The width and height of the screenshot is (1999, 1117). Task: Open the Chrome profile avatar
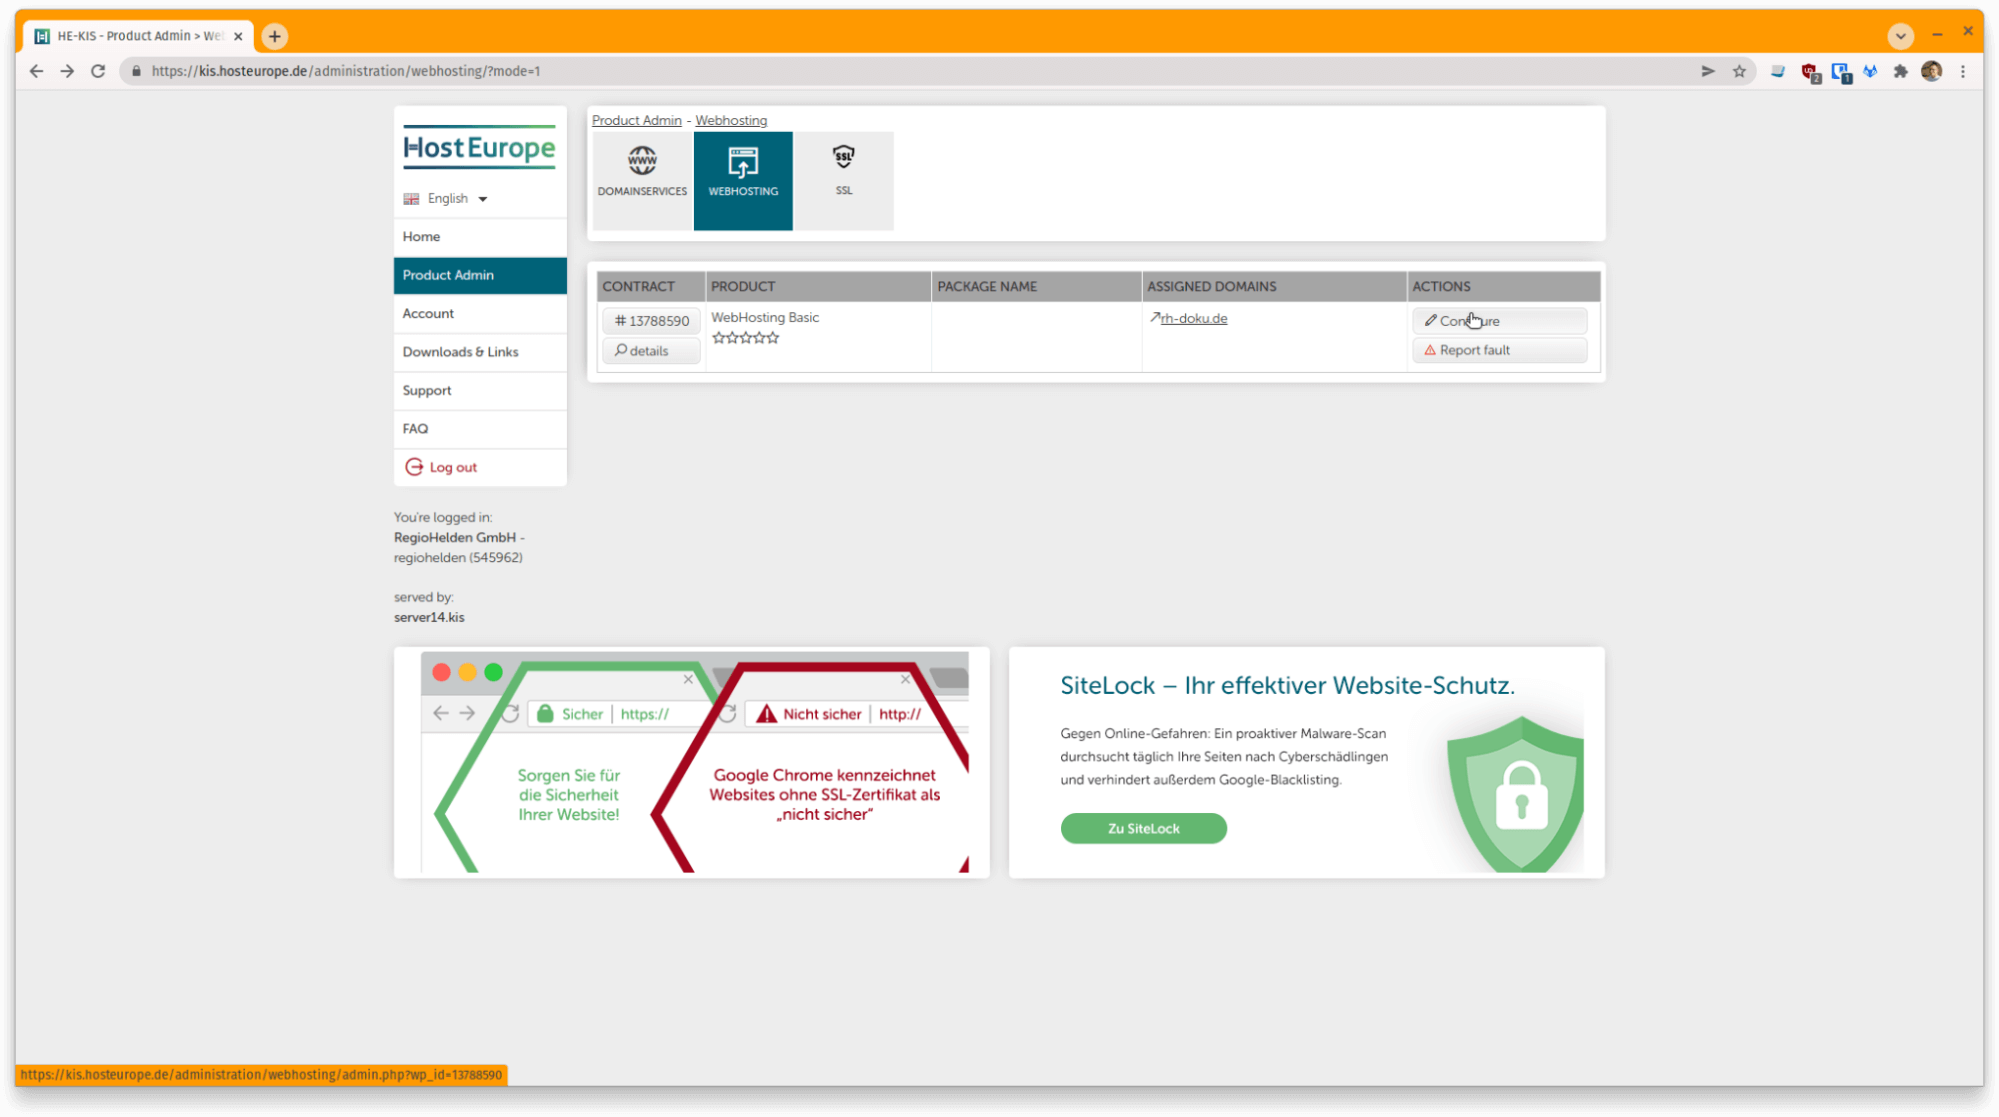[1932, 71]
